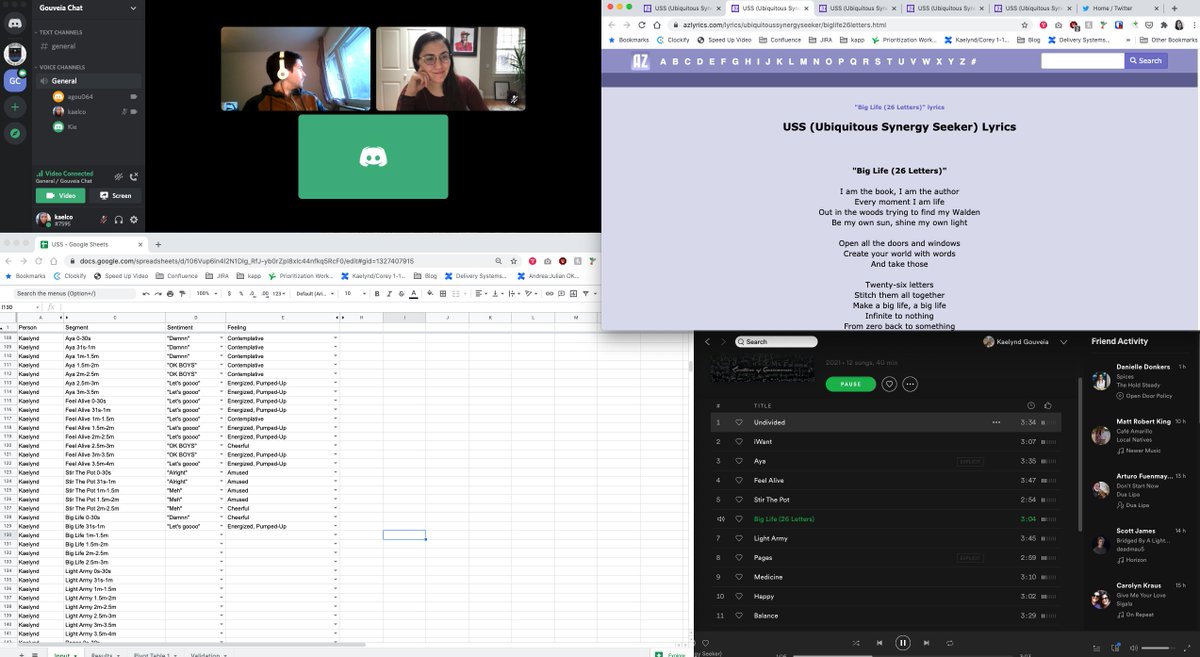Share screen with the Screen button
1200x657 pixels.
tap(116, 195)
